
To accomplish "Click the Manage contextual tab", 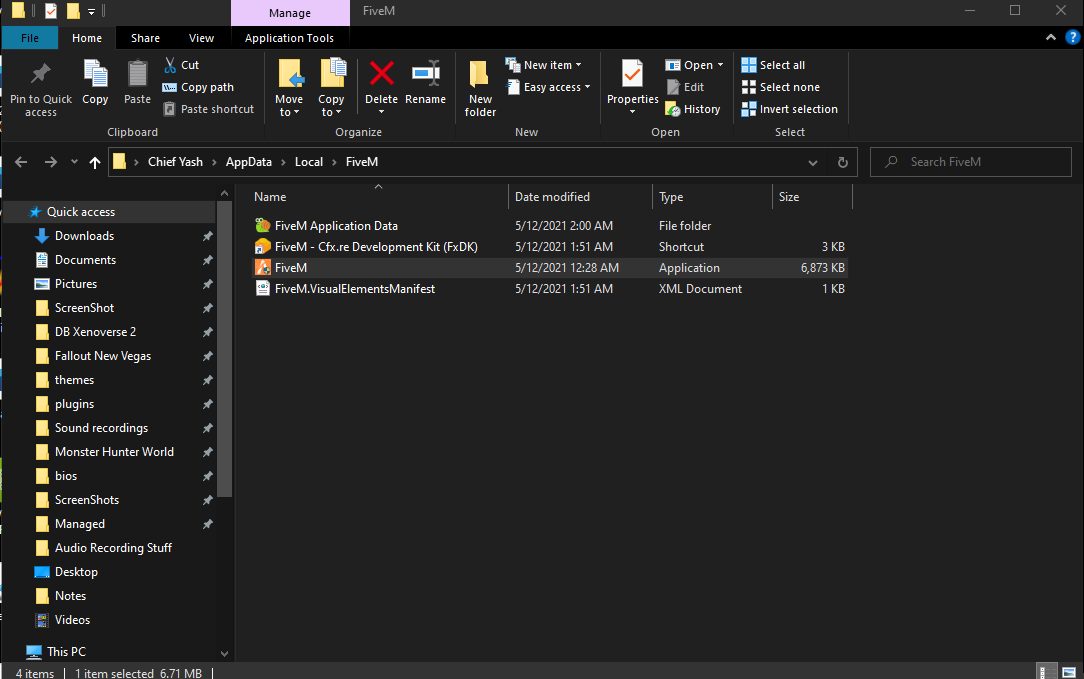I will [290, 13].
